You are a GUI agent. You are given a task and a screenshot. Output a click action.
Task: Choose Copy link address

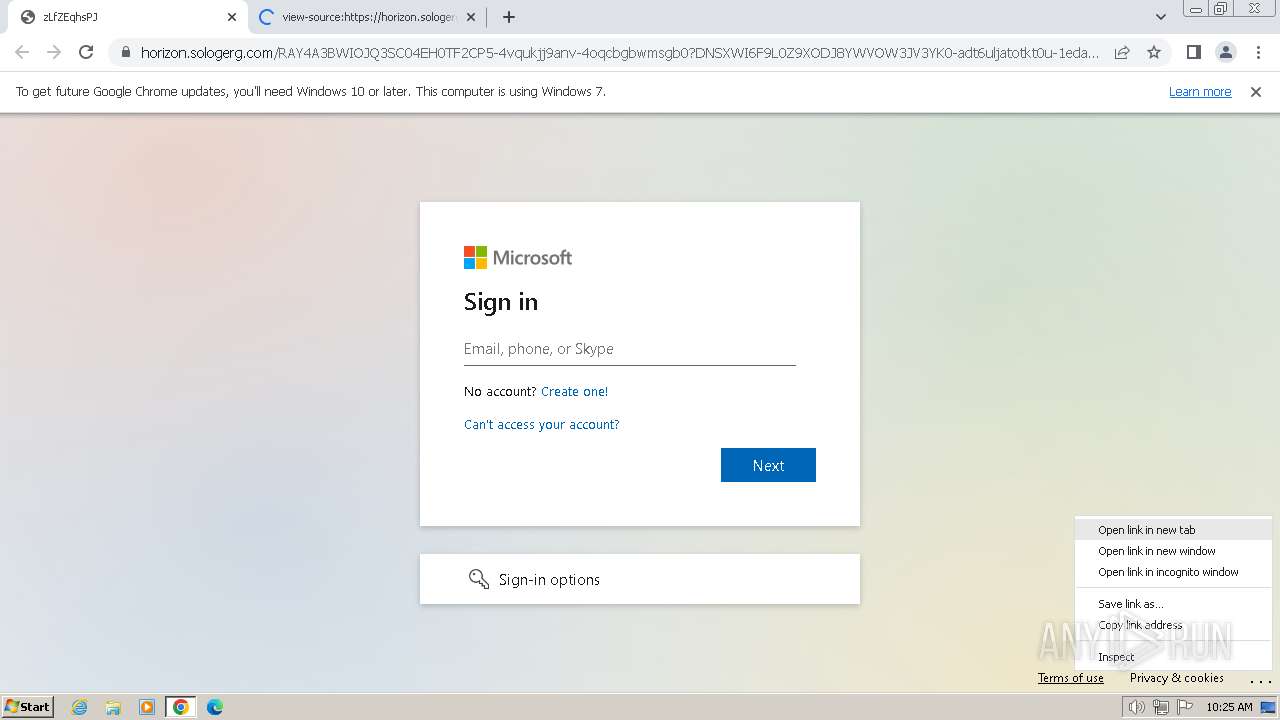pyautogui.click(x=1173, y=625)
